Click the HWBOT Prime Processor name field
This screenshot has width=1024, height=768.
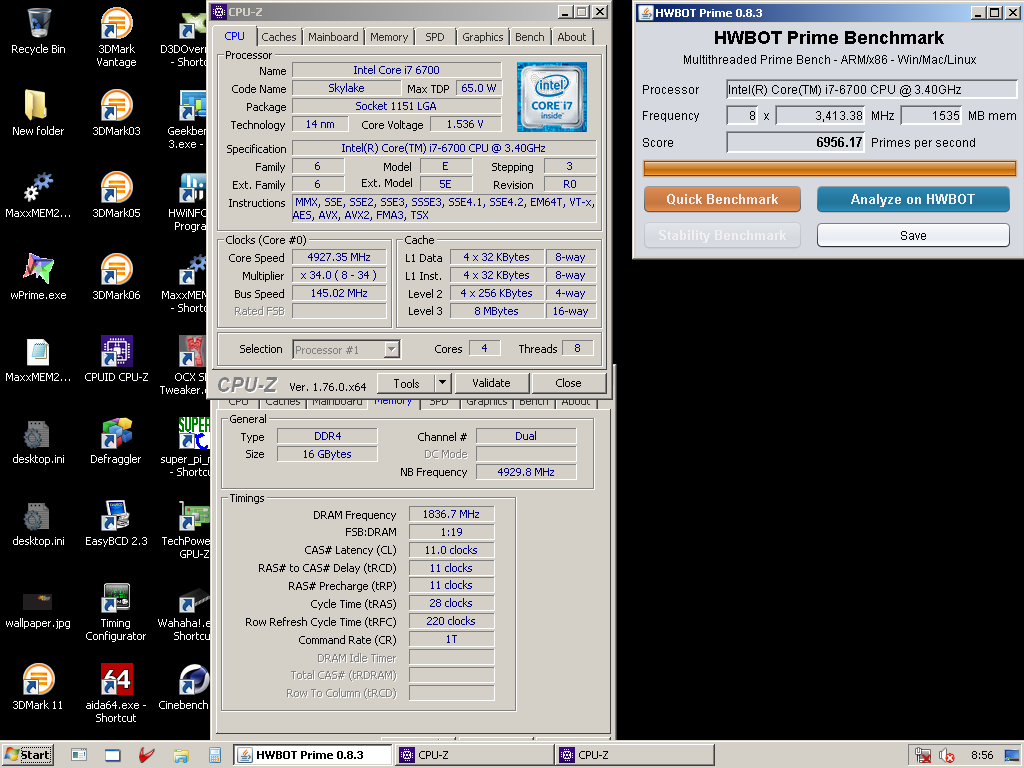click(871, 89)
